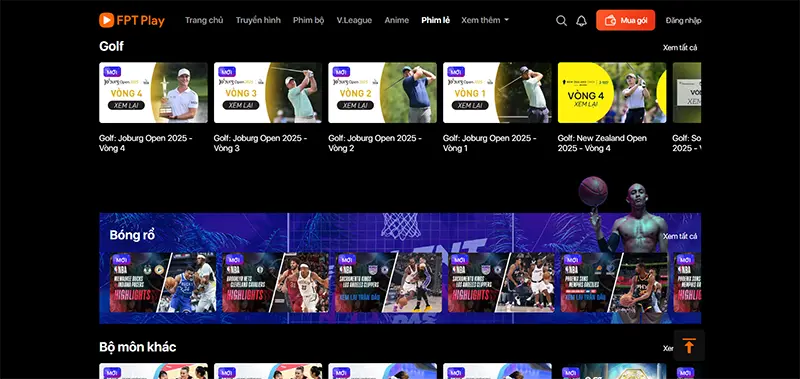
Task: Expand the Xem thêm dropdown menu
Action: (x=485, y=20)
